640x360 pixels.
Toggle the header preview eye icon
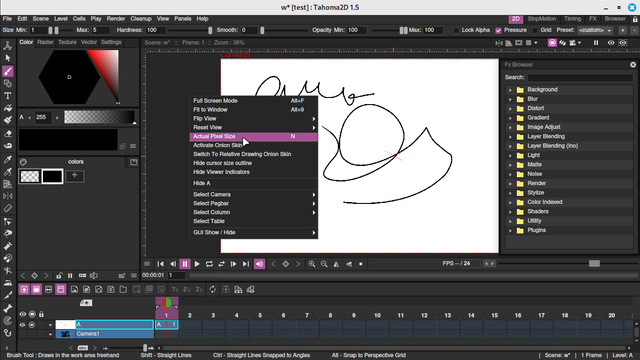(x=22, y=314)
